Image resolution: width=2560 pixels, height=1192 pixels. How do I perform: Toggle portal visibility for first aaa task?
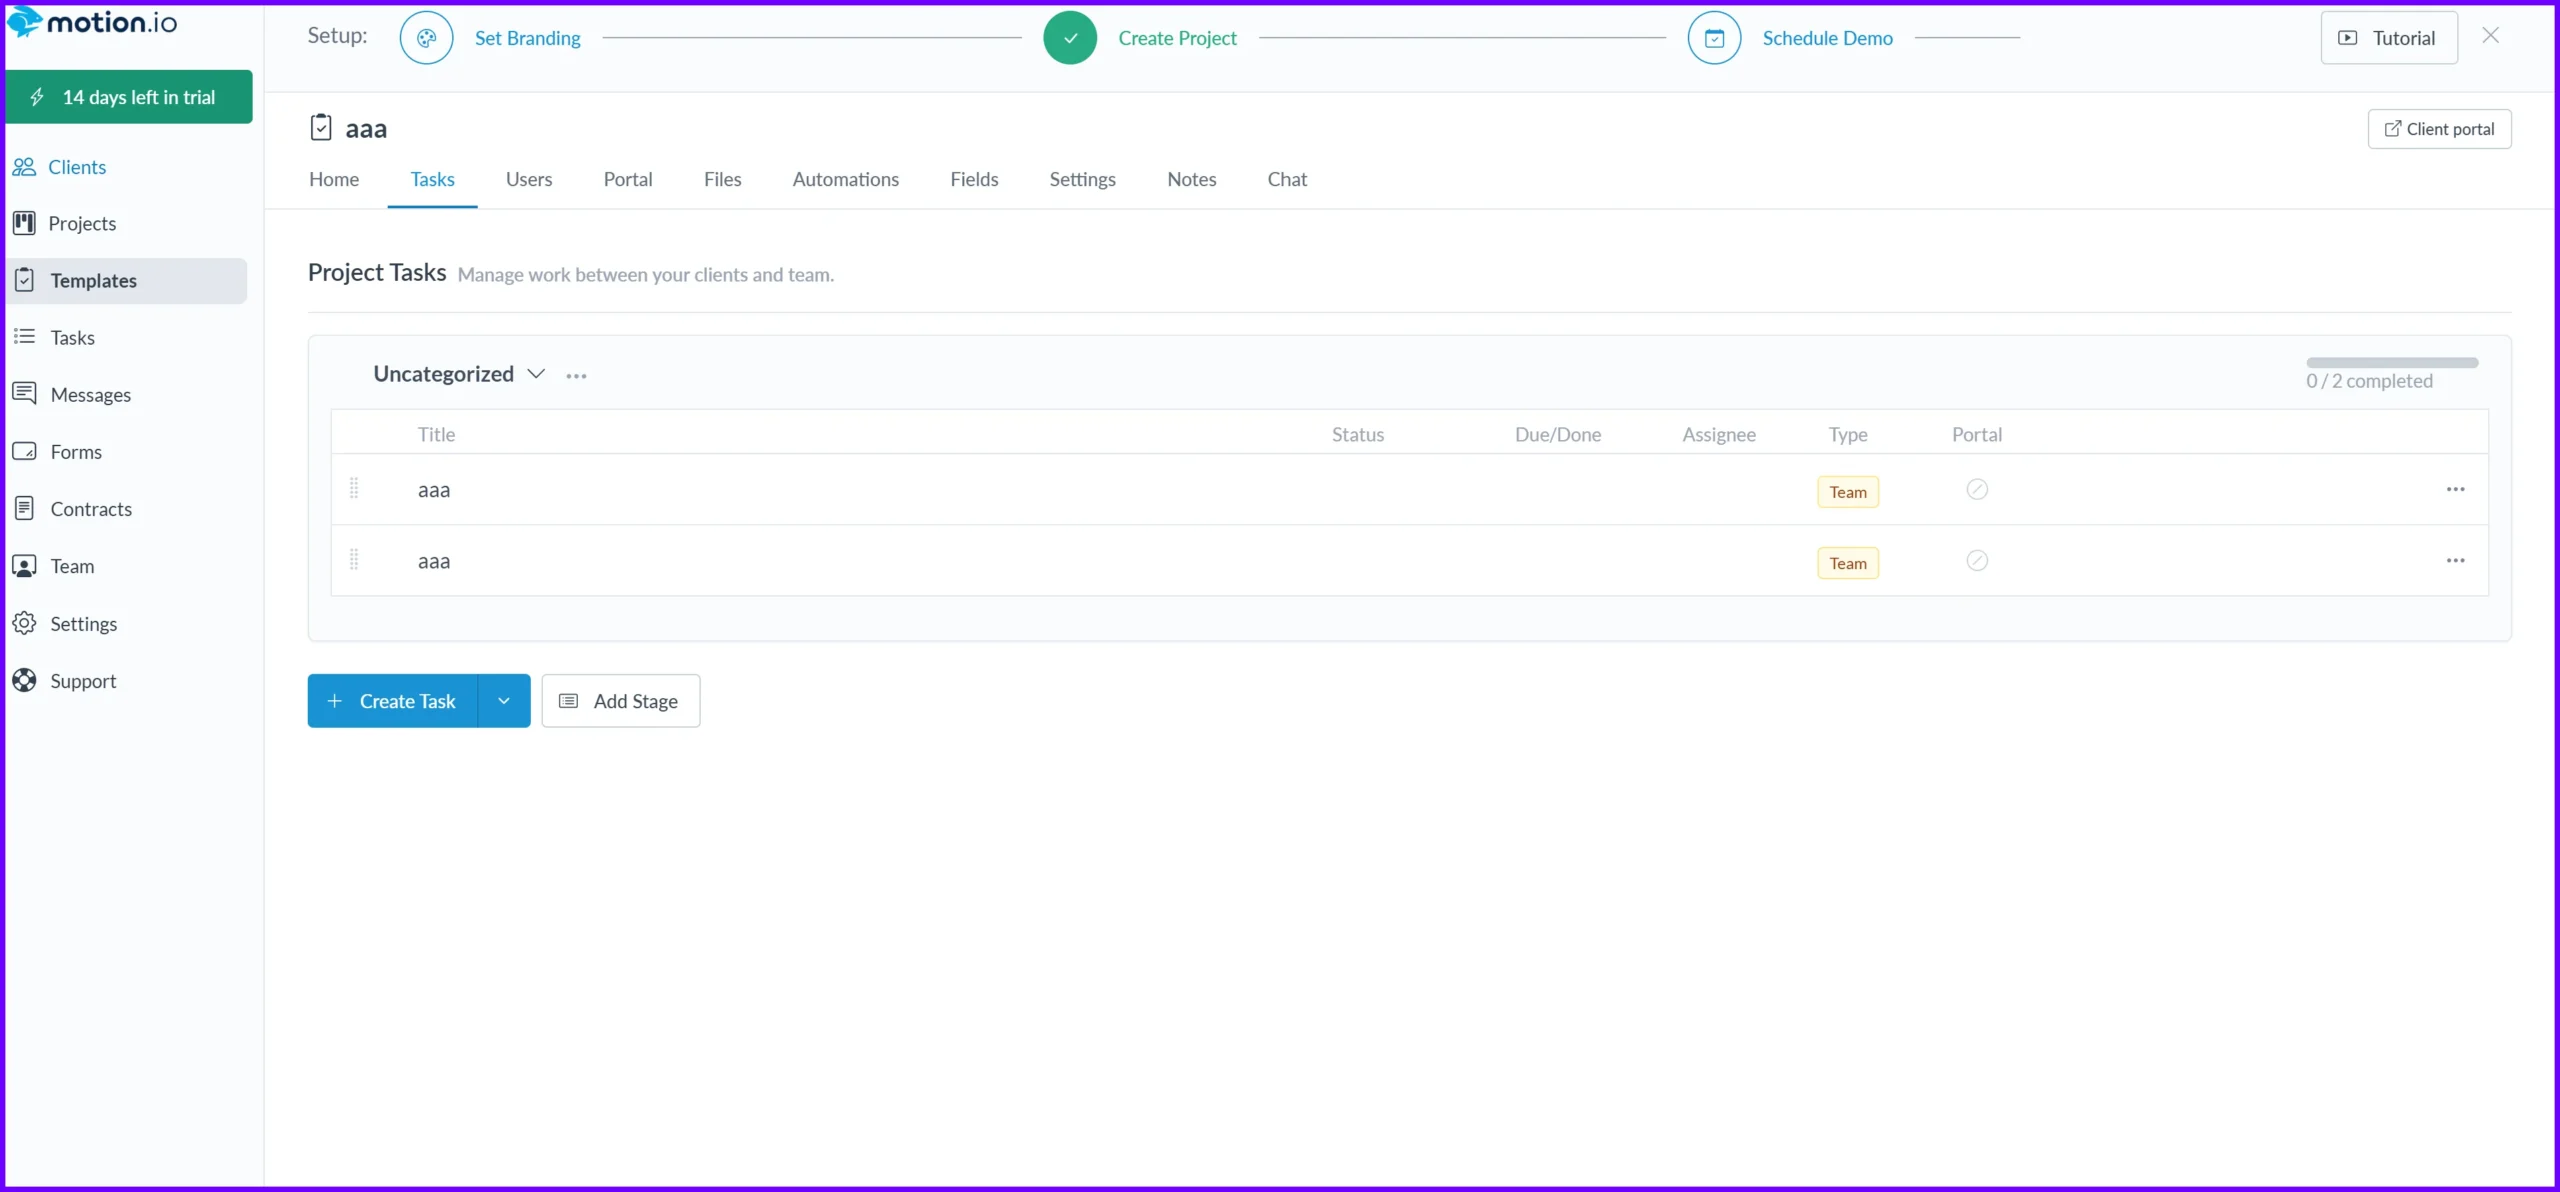tap(1976, 489)
